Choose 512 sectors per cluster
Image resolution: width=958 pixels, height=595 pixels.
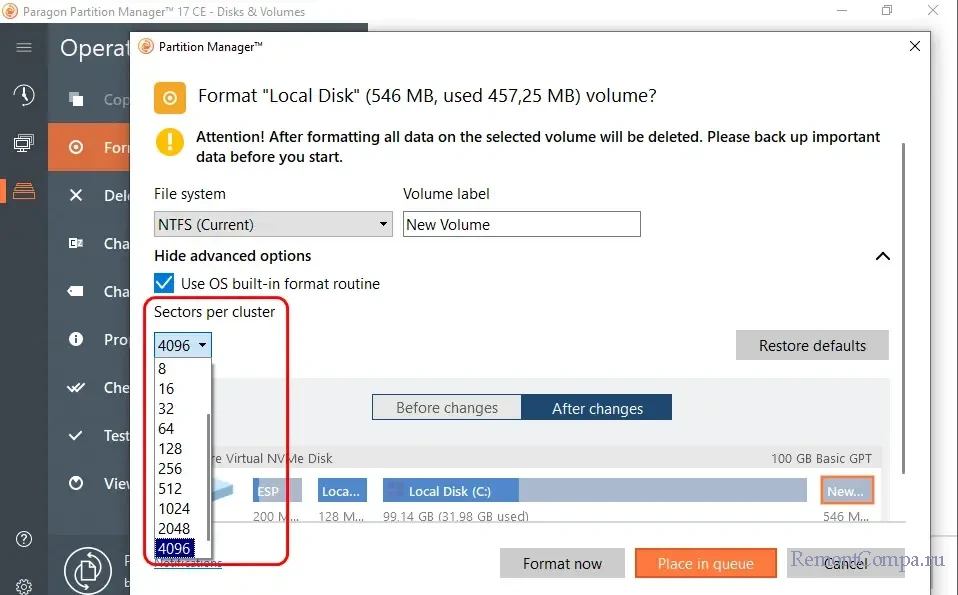pyautogui.click(x=181, y=489)
